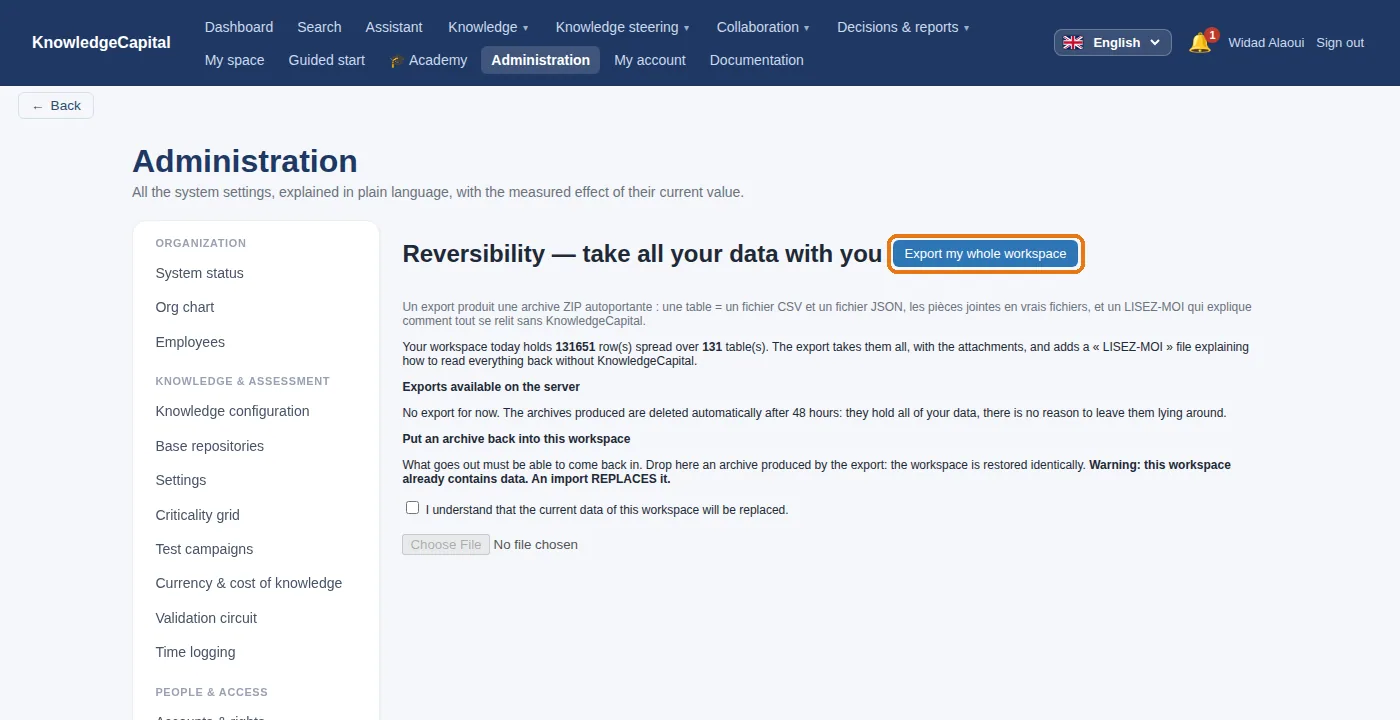Click the KnowledgeCapital logo

(101, 42)
